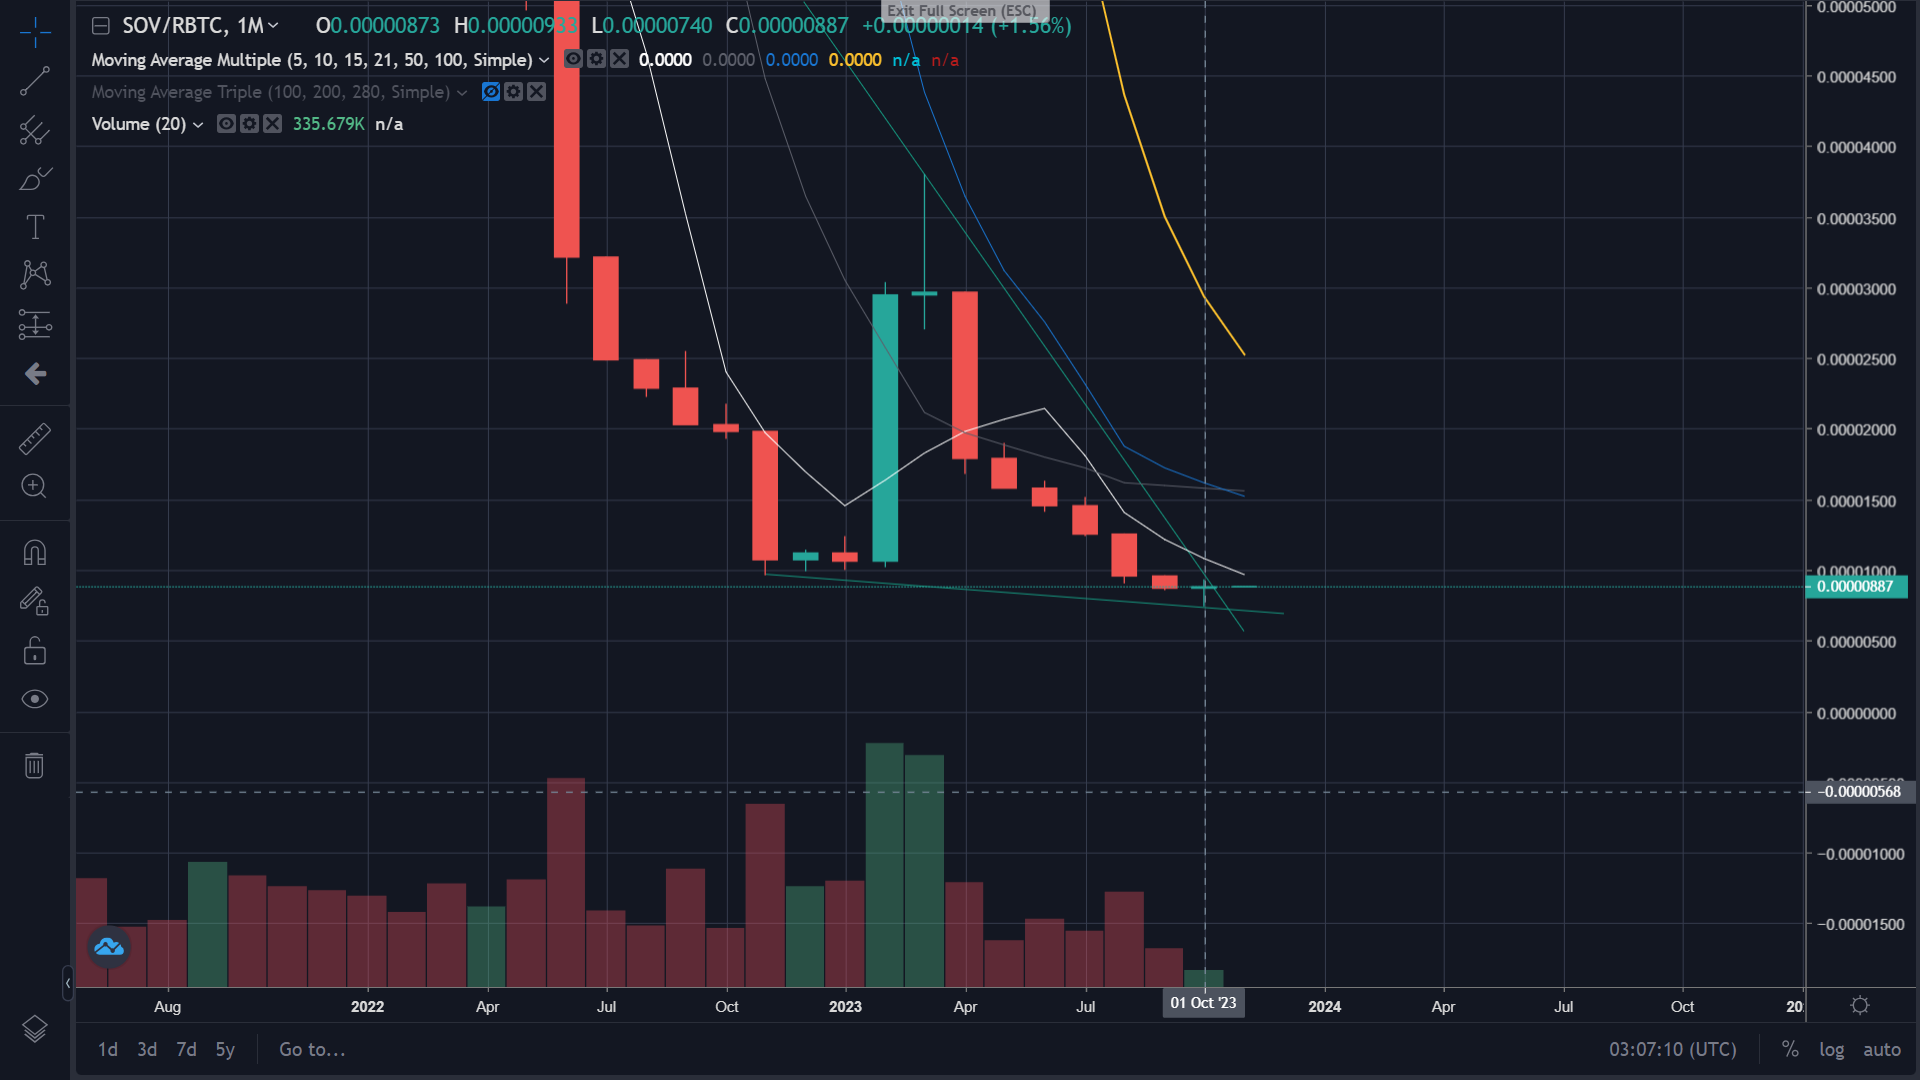Viewport: 1920px width, 1080px height.
Task: Toggle lock all drawing tools
Action: tap(35, 651)
